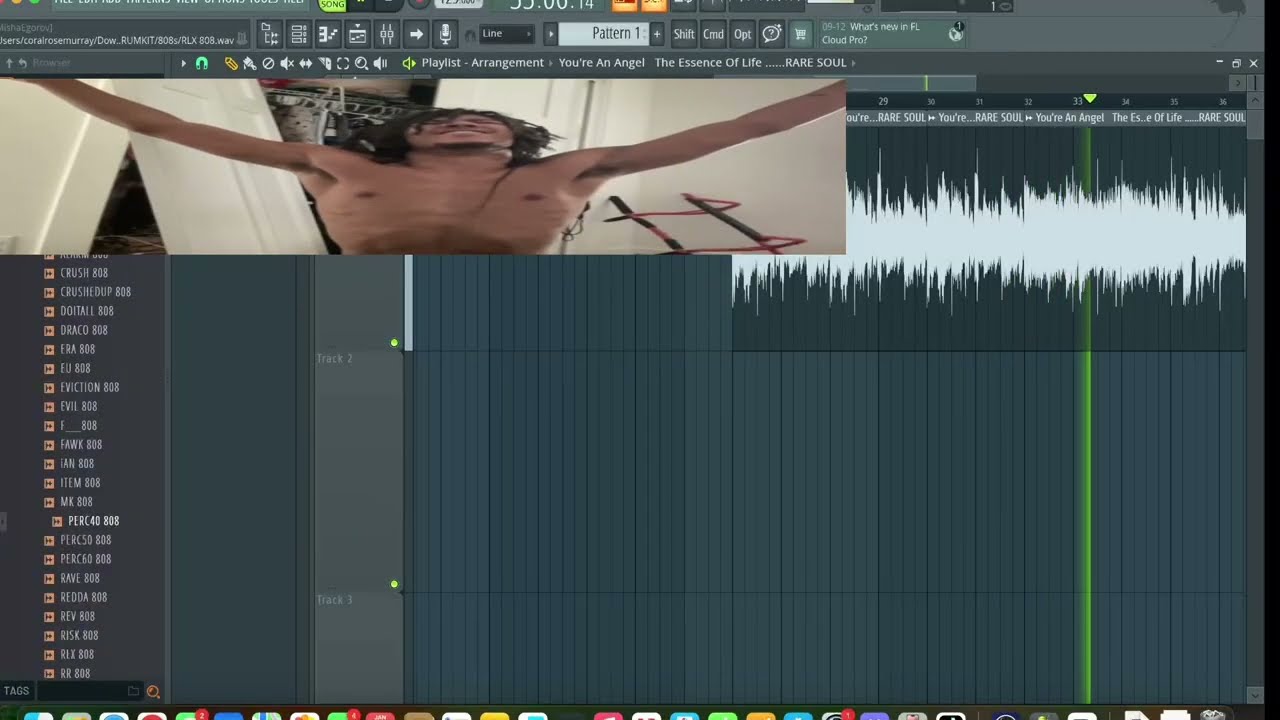The height and width of the screenshot is (720, 1280).
Task: Click the folder icon in TAGS bar
Action: [x=133, y=691]
